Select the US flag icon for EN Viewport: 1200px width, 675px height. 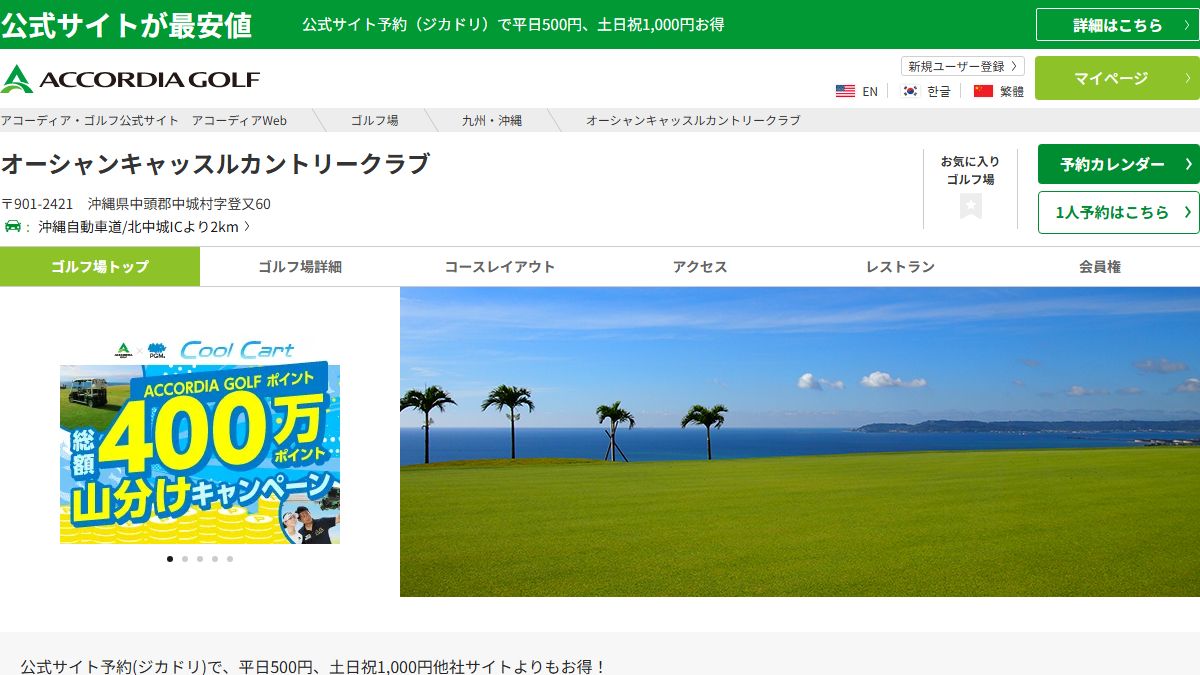[845, 91]
